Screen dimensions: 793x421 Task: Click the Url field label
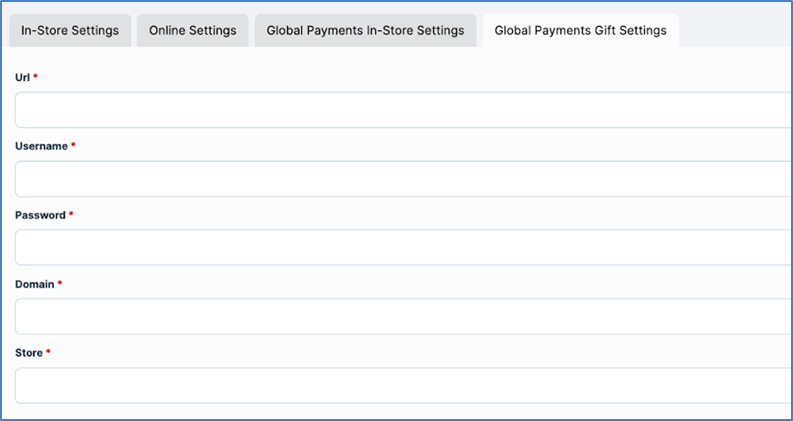(22, 77)
